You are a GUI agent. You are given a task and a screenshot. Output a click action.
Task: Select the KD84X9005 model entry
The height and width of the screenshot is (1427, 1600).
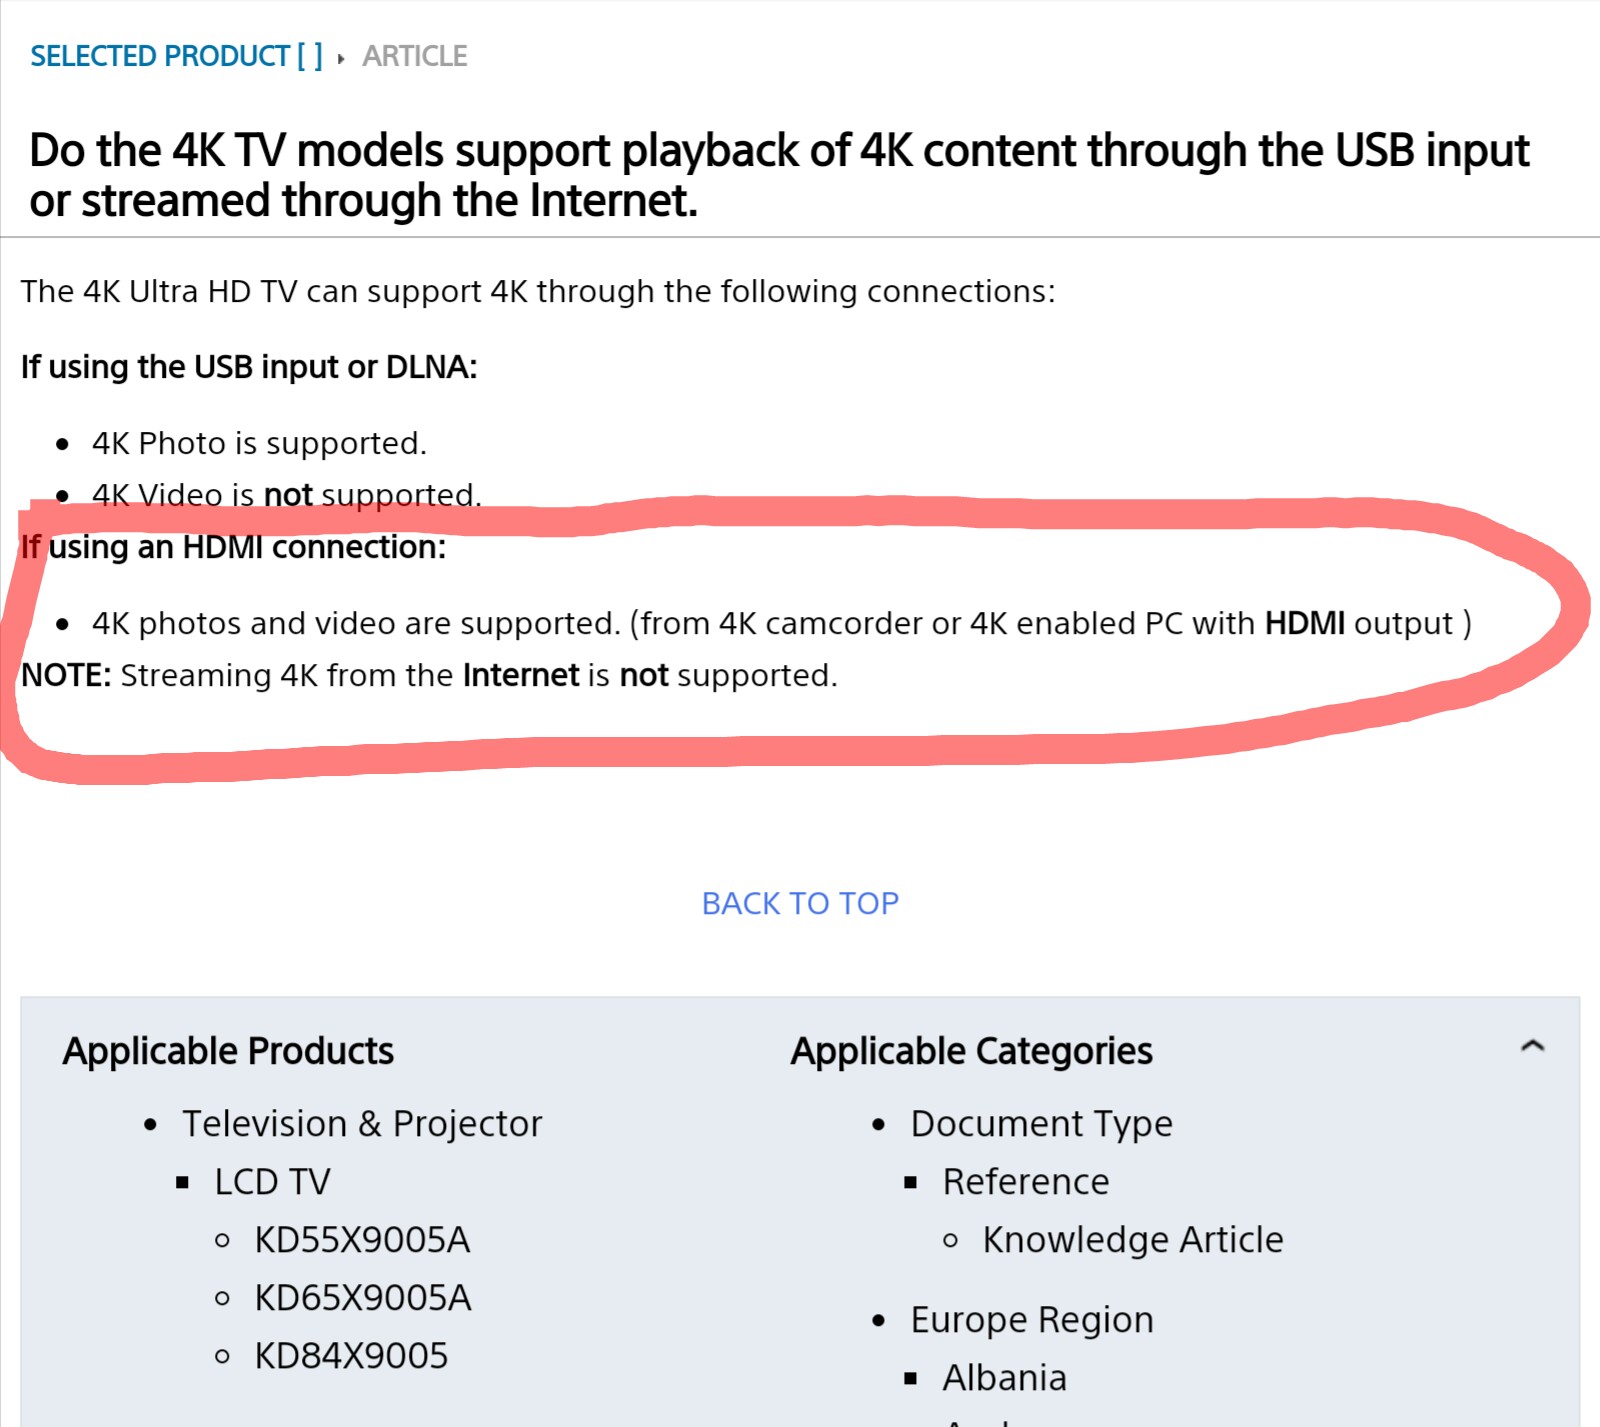click(351, 1356)
